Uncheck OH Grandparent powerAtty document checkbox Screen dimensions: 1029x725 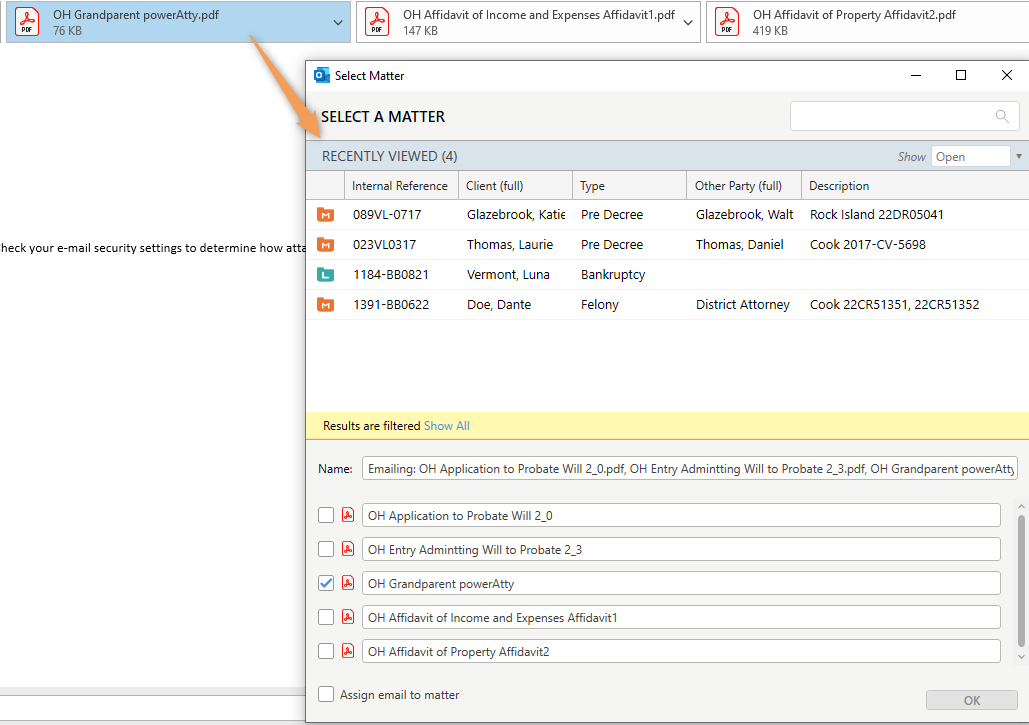click(x=324, y=582)
